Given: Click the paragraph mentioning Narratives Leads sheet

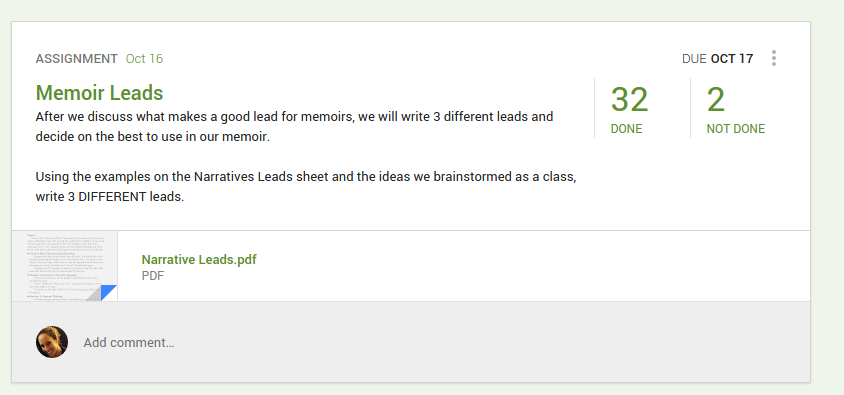Looking at the screenshot, I should tap(306, 186).
